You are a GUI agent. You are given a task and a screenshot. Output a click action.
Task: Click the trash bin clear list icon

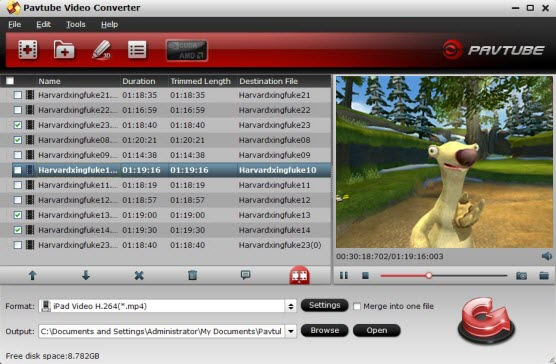(193, 275)
